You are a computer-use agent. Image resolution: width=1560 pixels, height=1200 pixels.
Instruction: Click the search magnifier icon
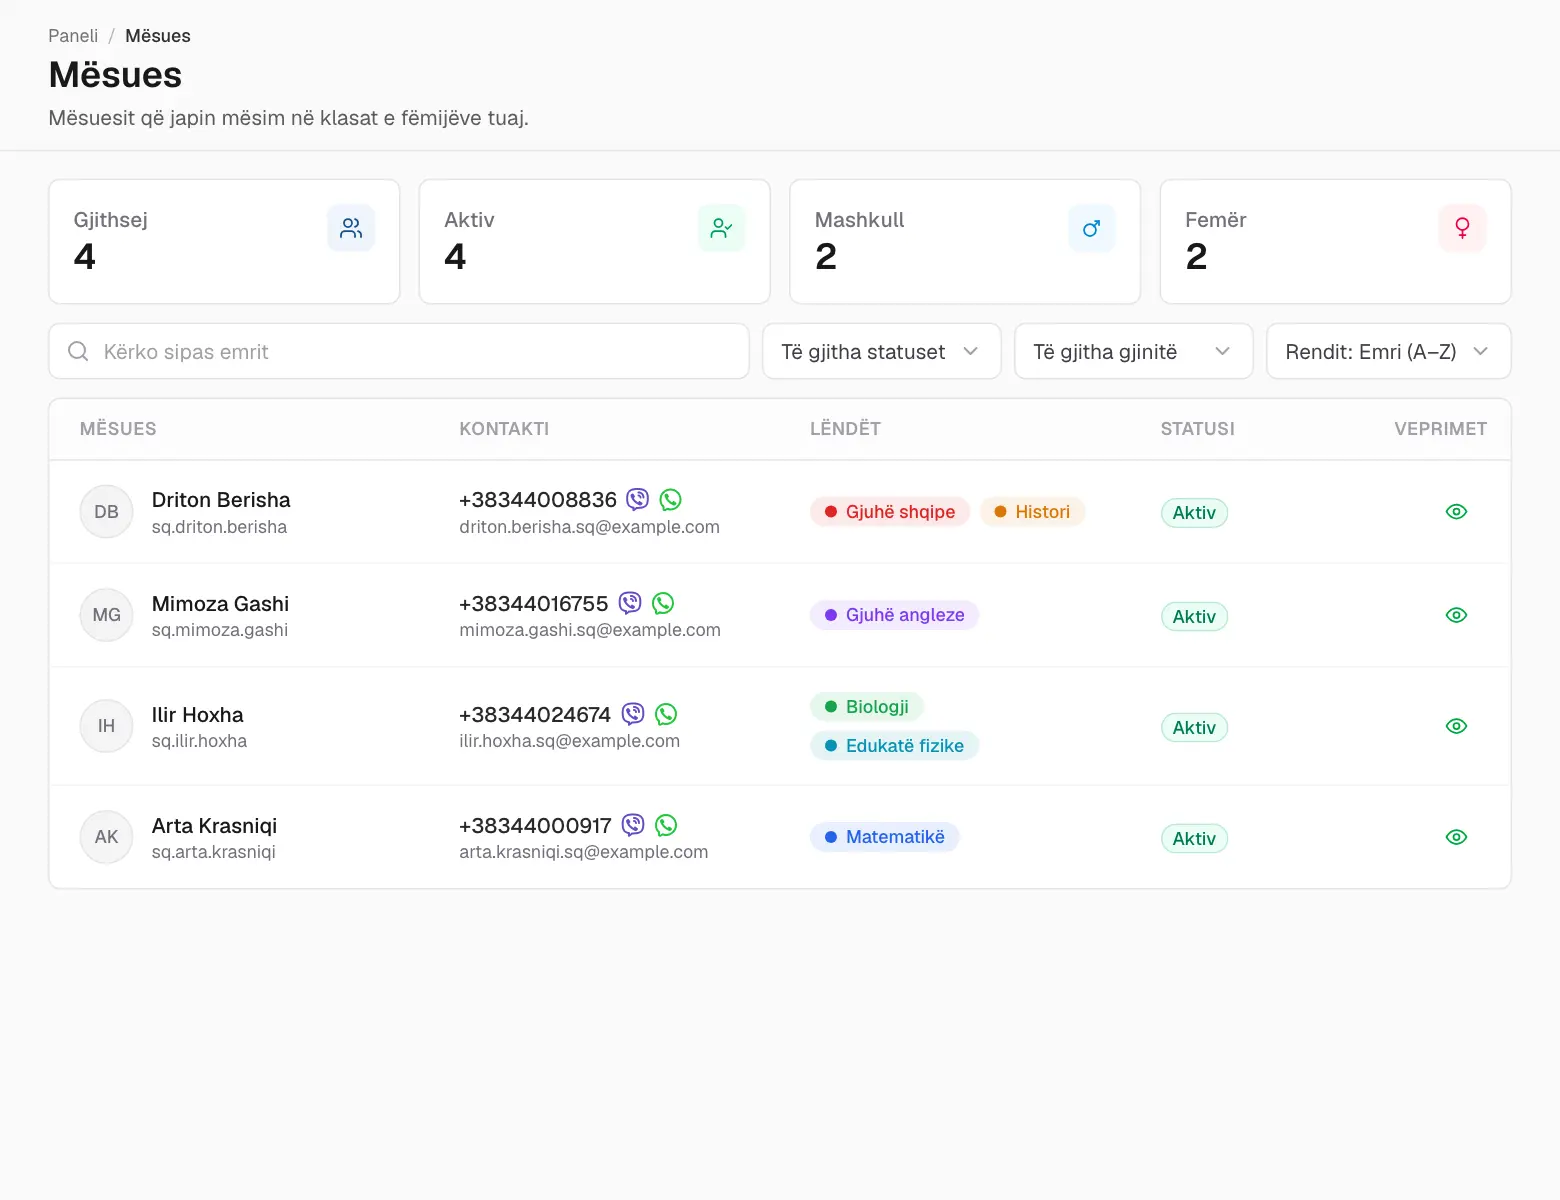[x=78, y=351]
